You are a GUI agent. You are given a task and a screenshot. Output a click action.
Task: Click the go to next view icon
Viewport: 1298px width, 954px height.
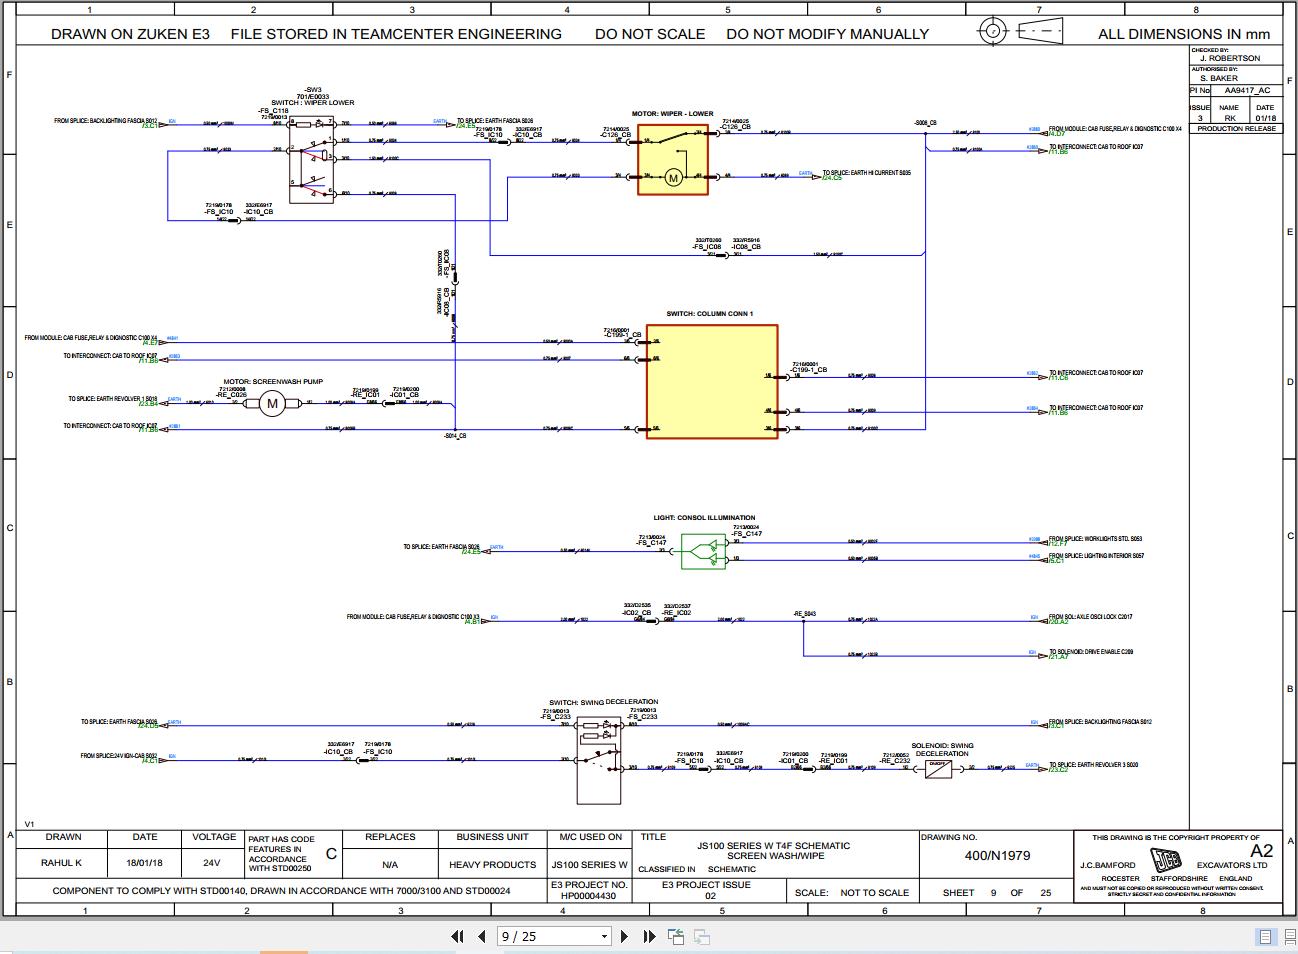(x=702, y=937)
